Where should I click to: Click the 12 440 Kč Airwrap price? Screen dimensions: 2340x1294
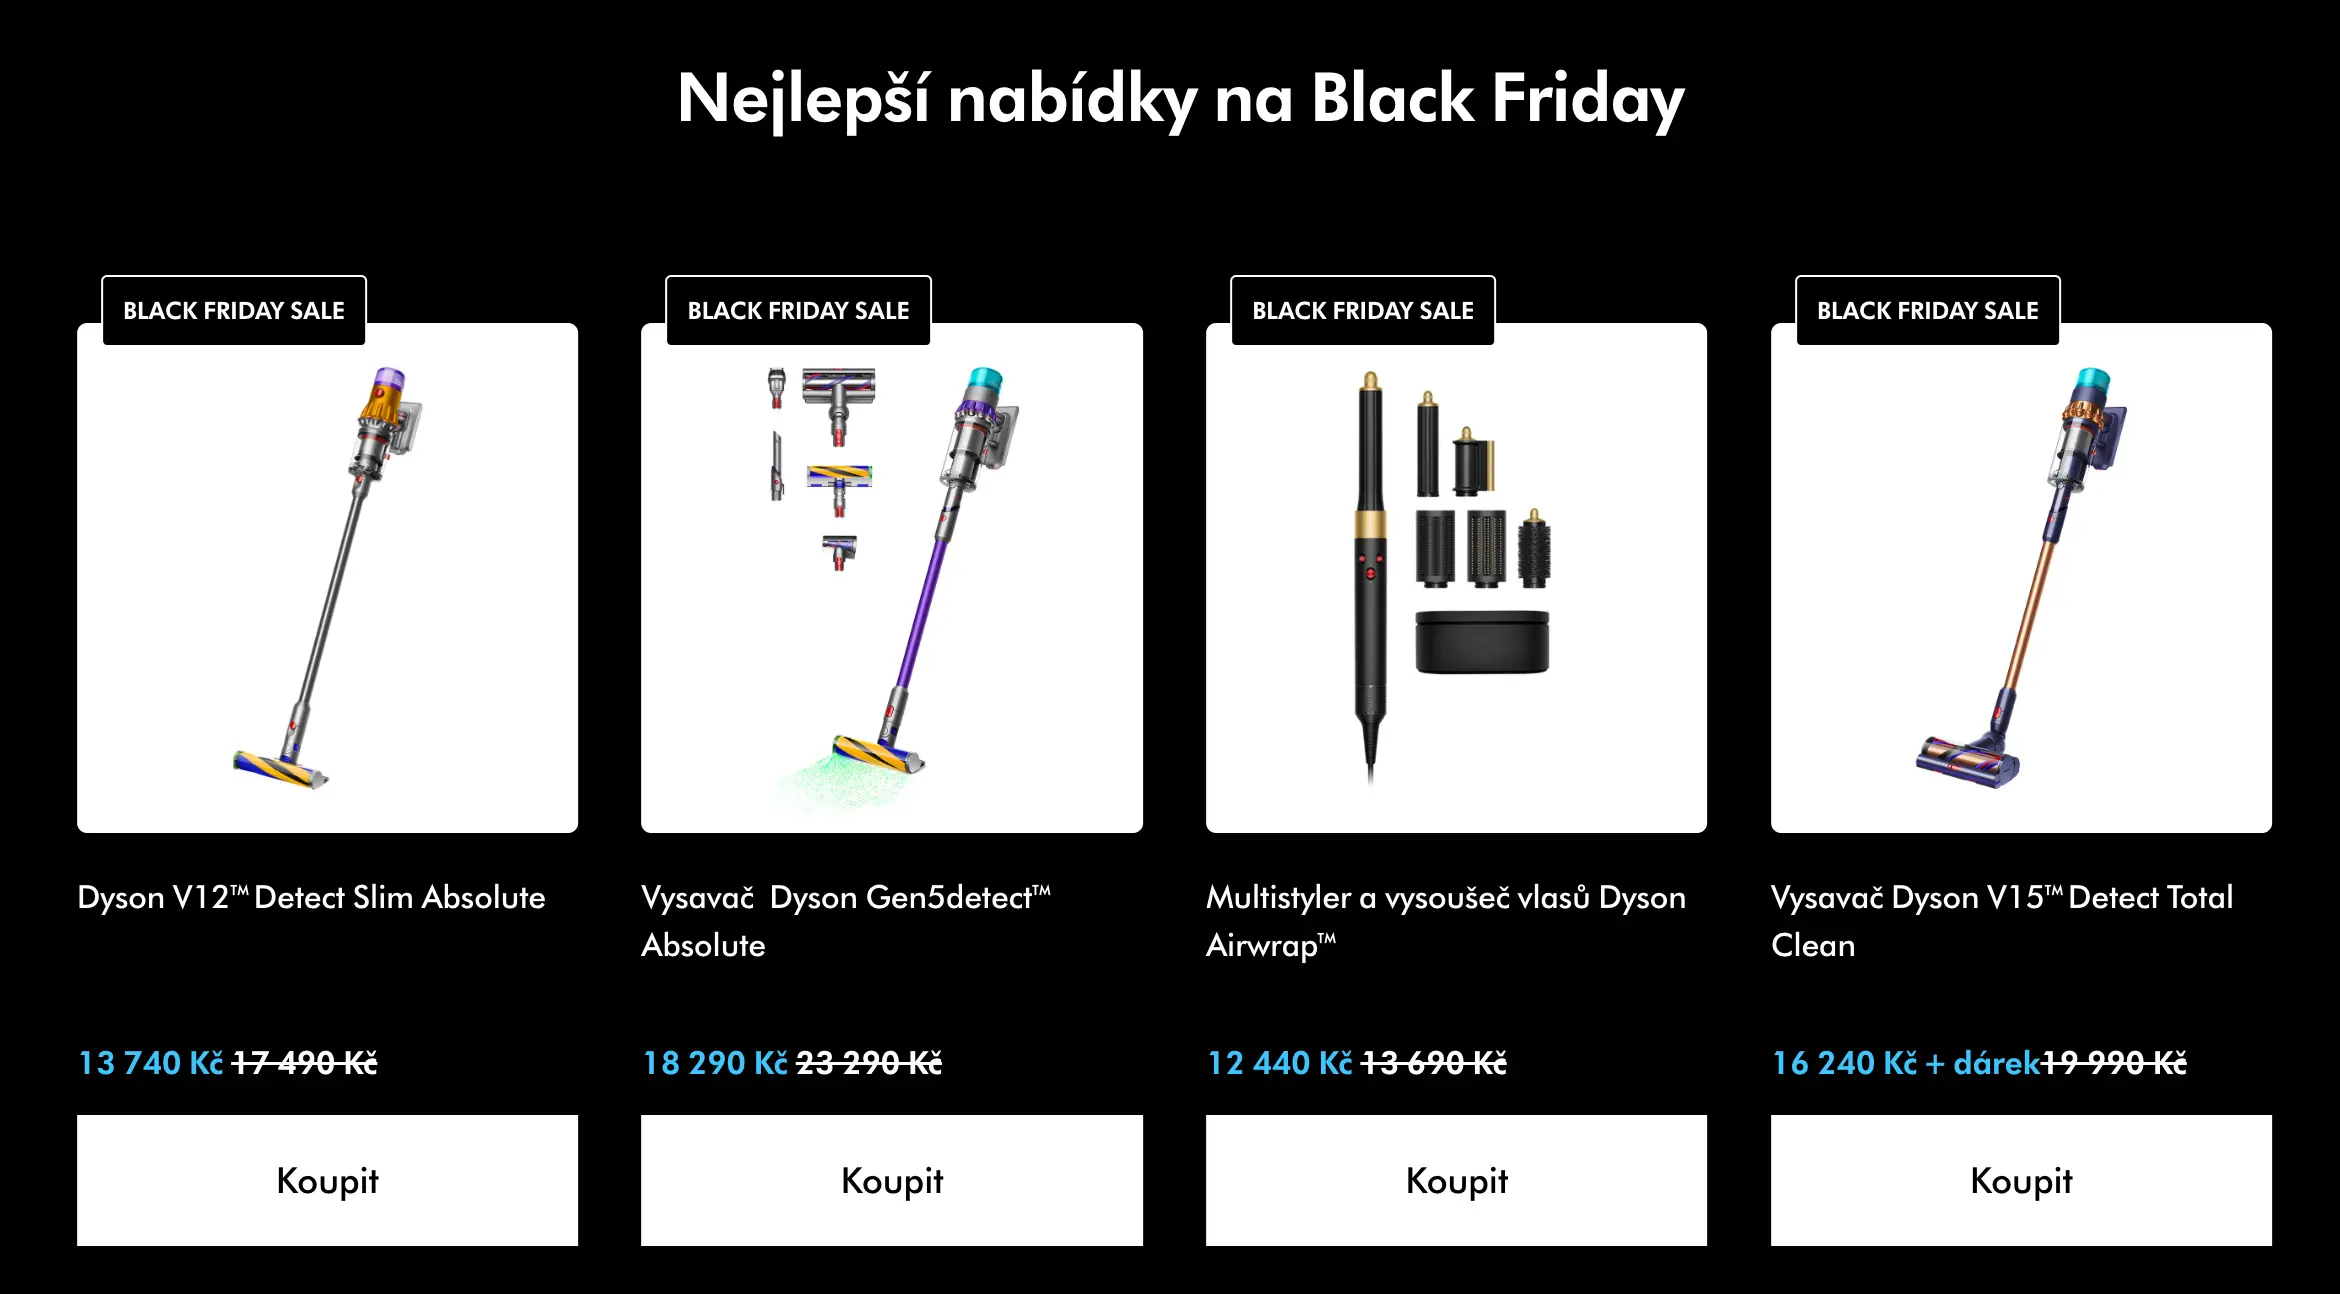click(1280, 1062)
